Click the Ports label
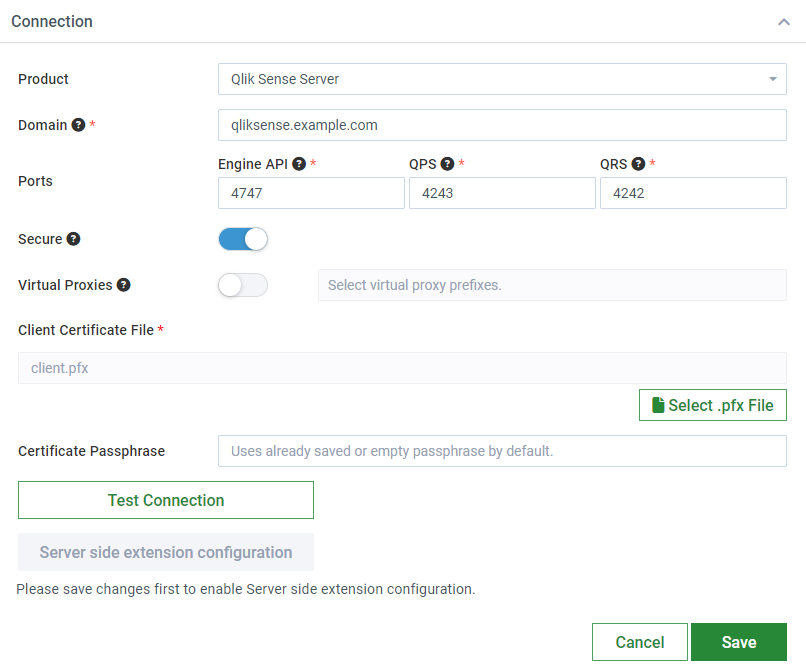Screen dimensions: 806x671 pos(35,181)
